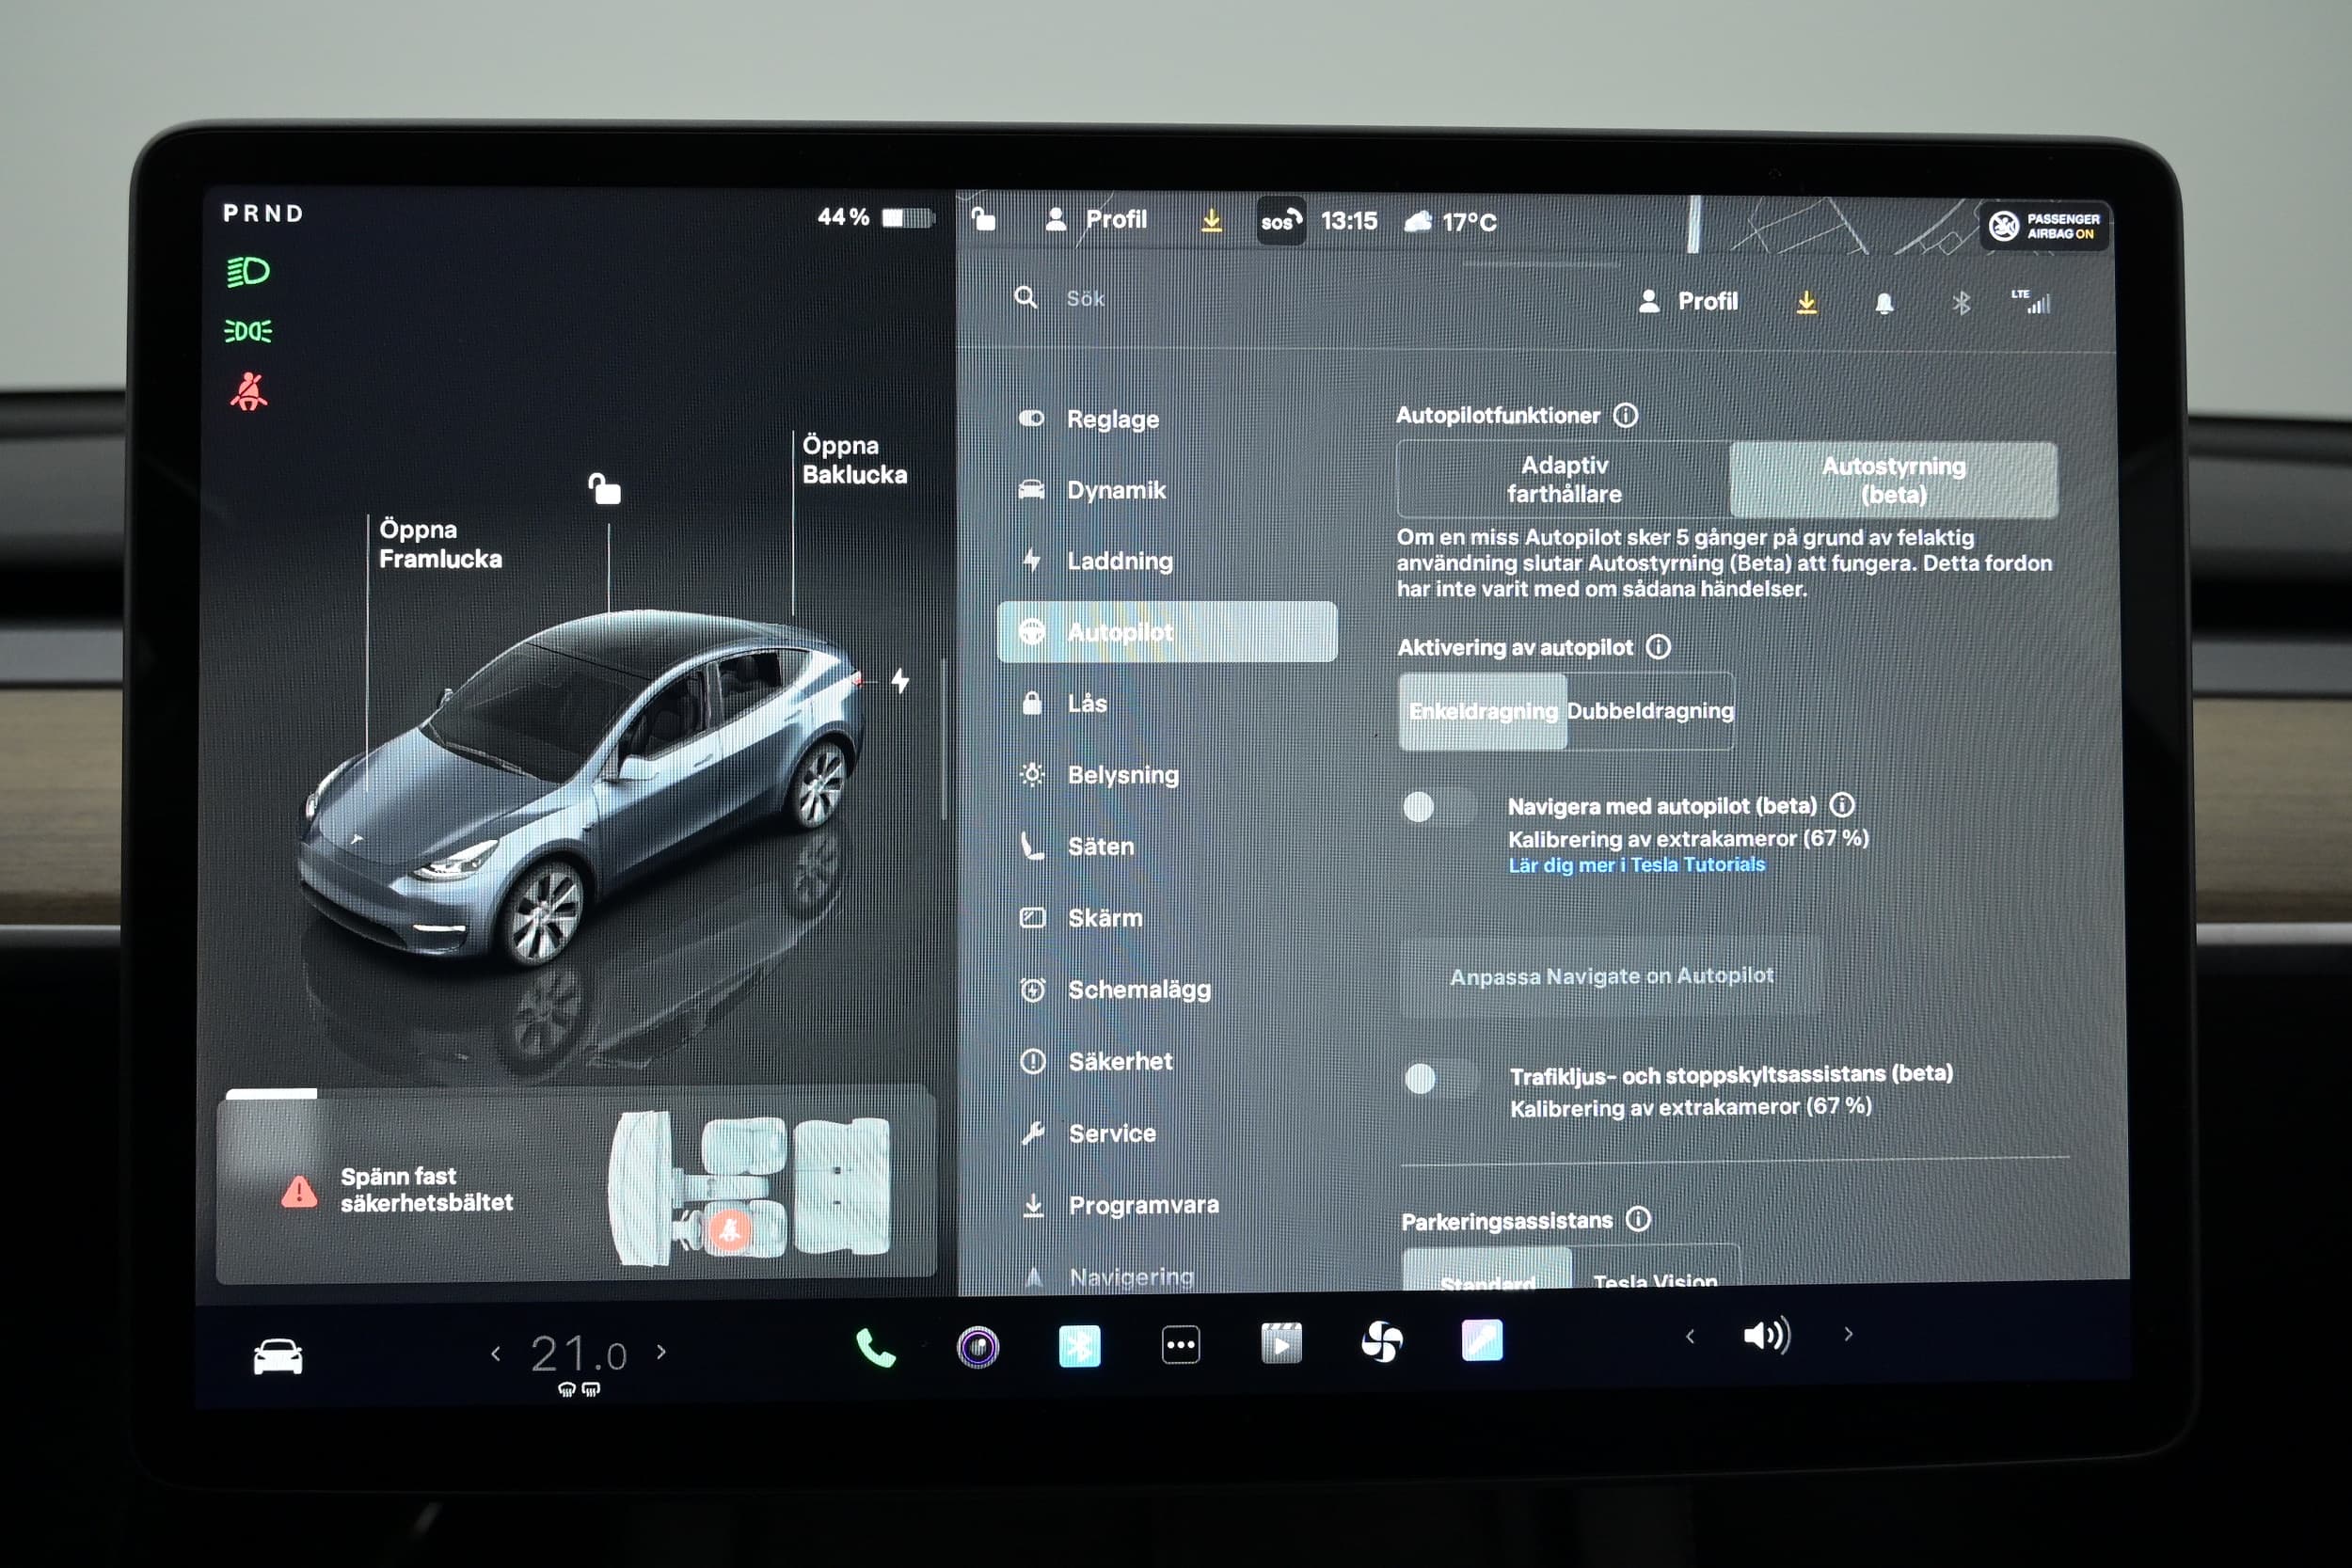
Task: Tap the seat occupancy diagram card
Action: pyautogui.click(x=576, y=1186)
